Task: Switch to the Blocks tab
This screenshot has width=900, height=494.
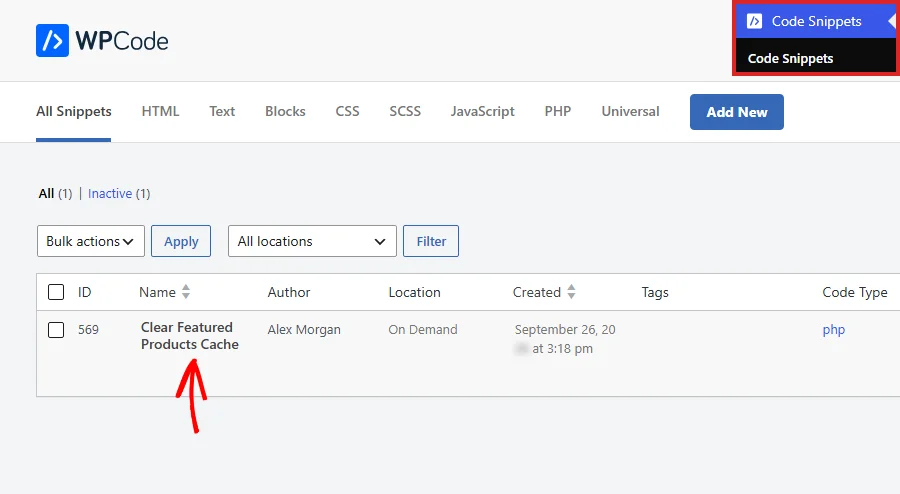Action: [x=285, y=111]
